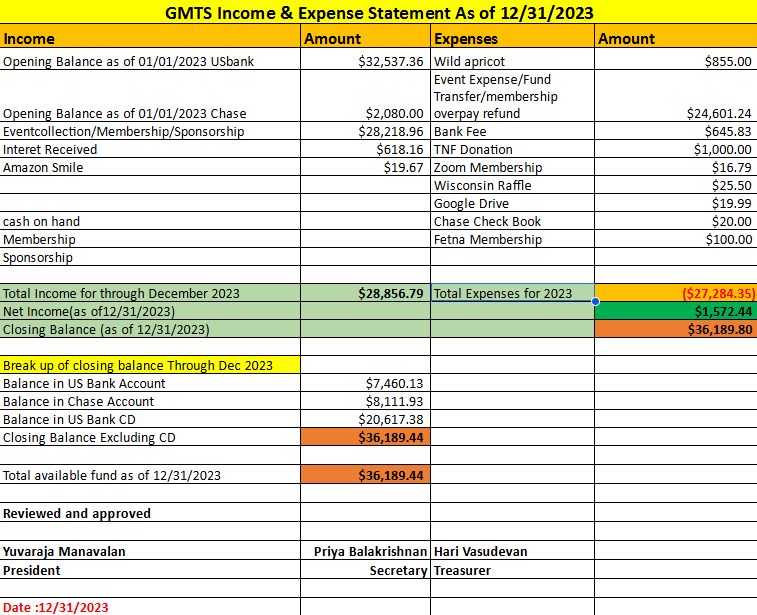
Task: Click the $28,218.96 amount cell
Action: (365, 131)
